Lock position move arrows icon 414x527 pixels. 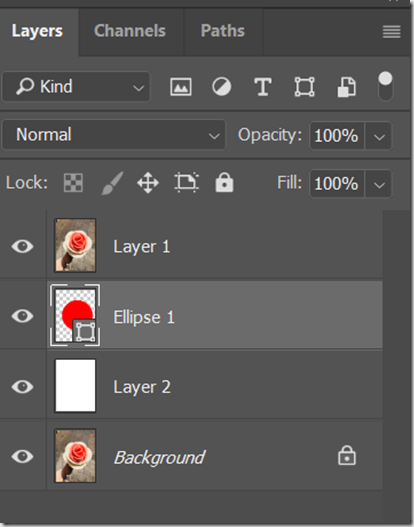coord(148,183)
